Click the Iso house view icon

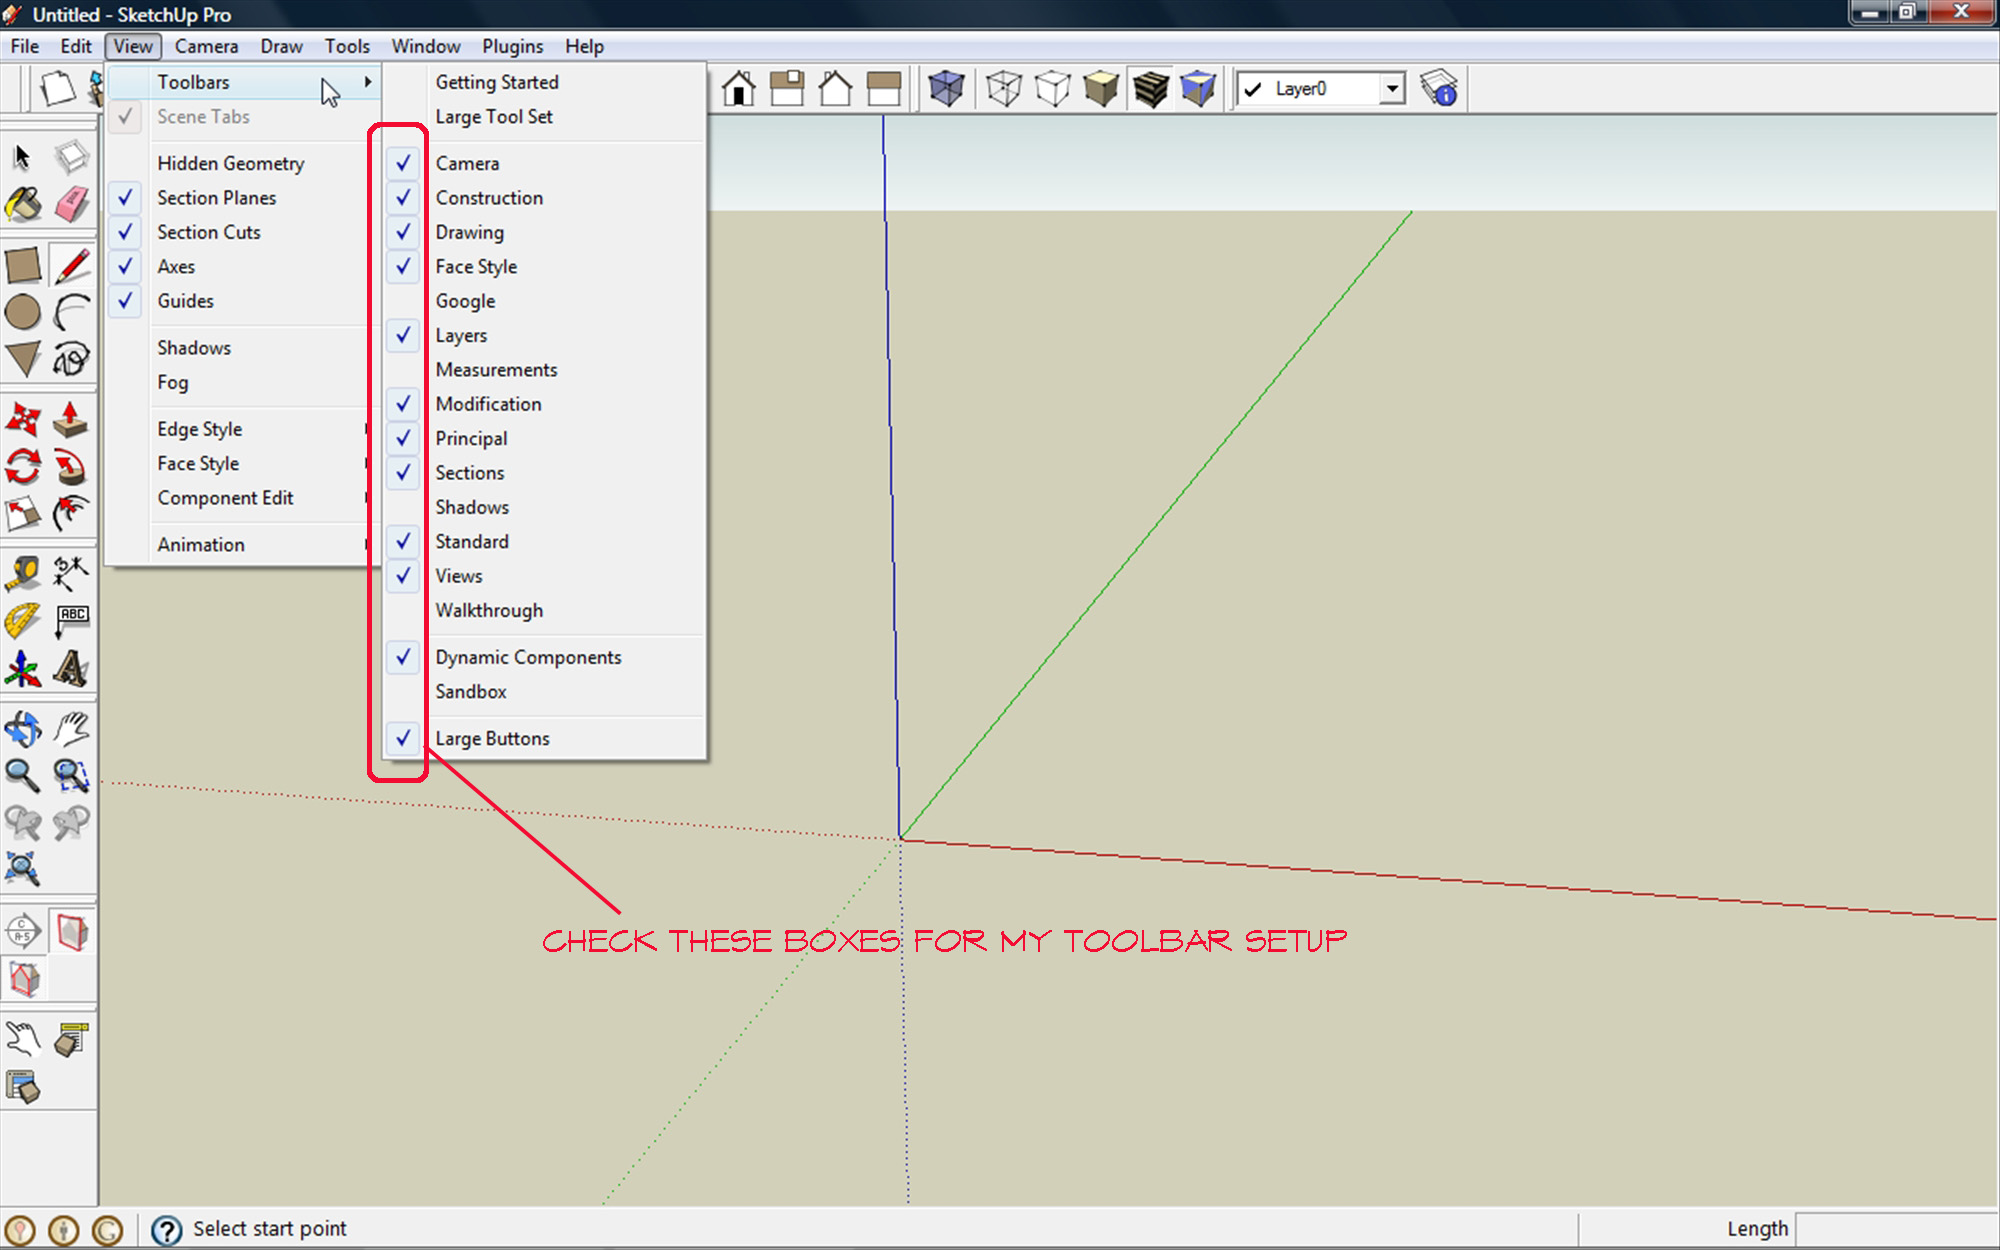[739, 89]
